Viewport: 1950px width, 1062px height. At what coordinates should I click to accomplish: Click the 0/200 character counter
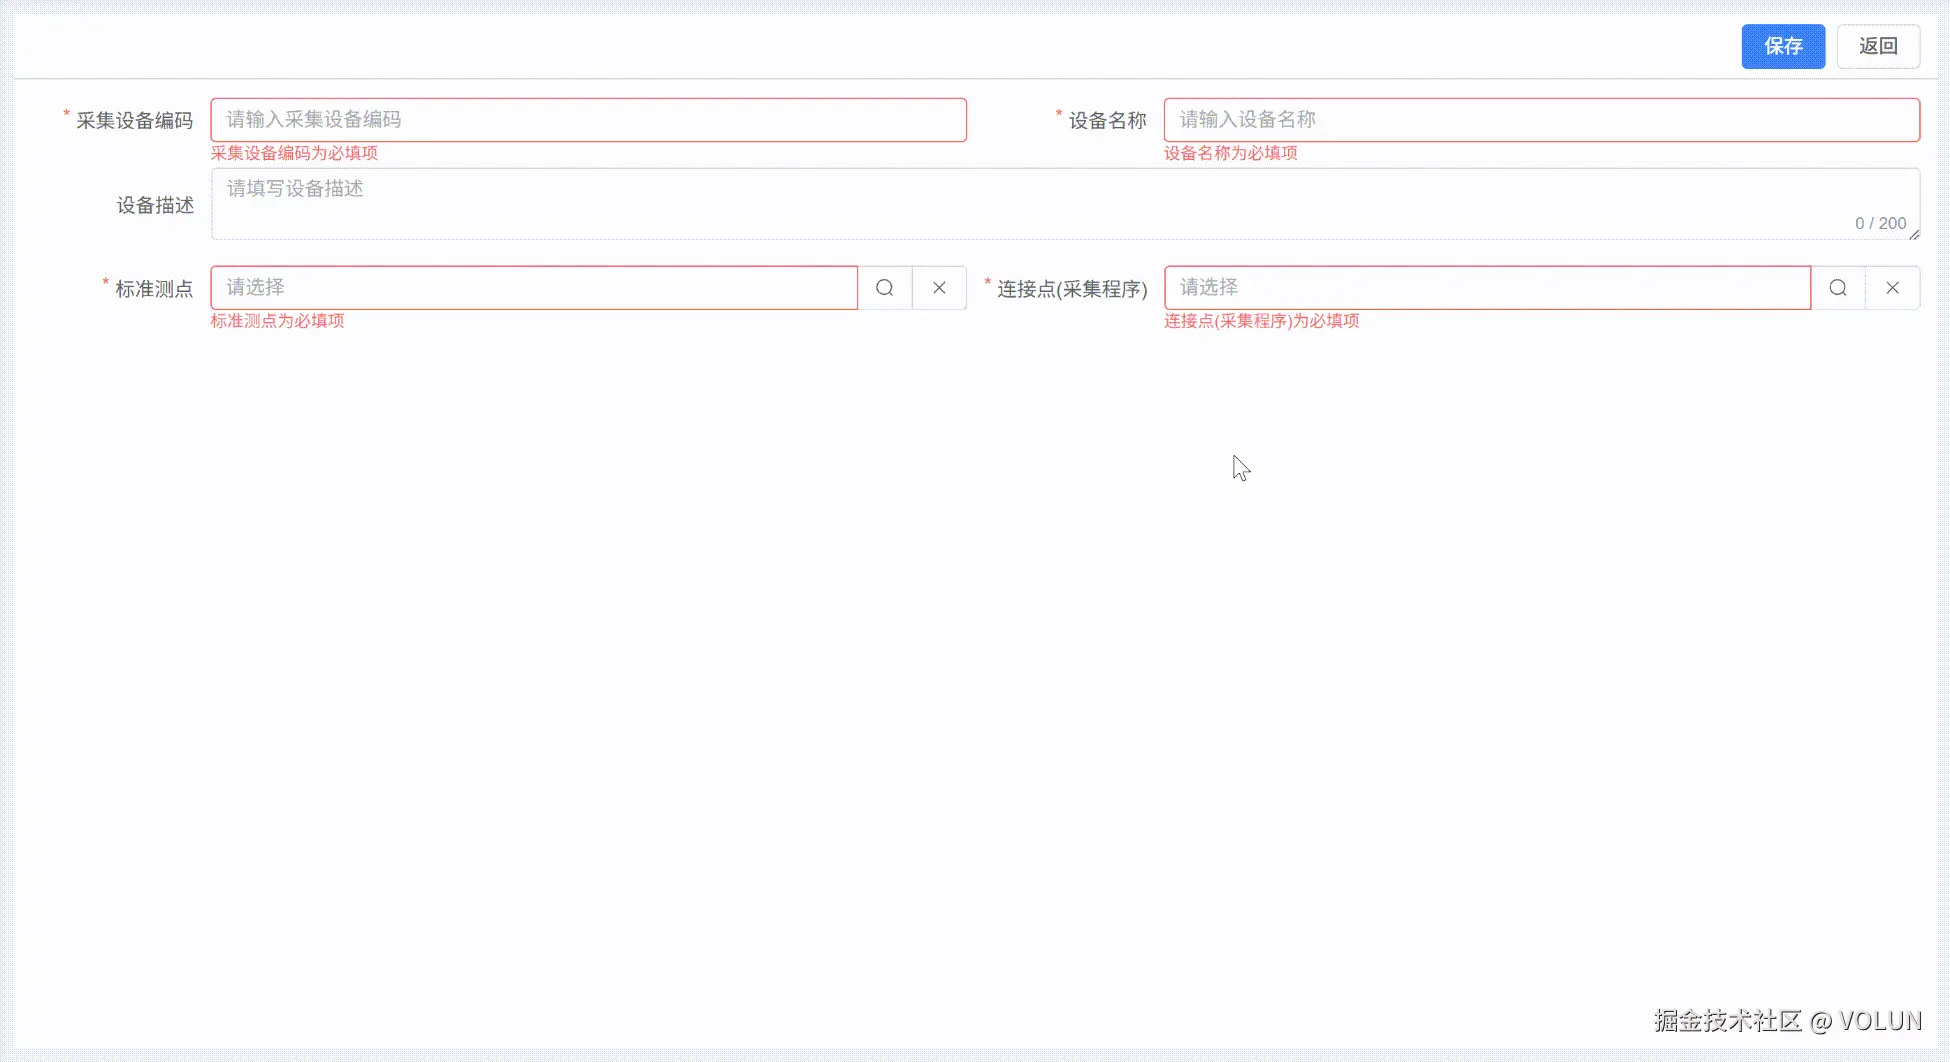tap(1877, 223)
